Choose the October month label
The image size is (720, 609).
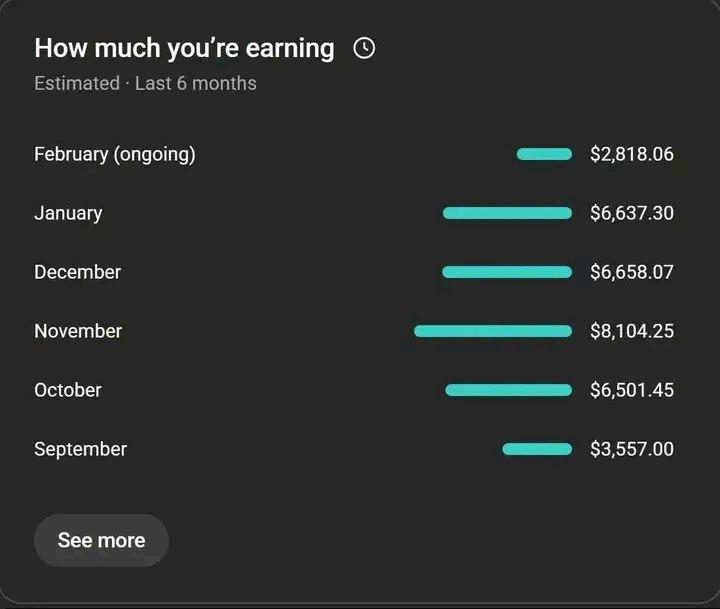68,390
